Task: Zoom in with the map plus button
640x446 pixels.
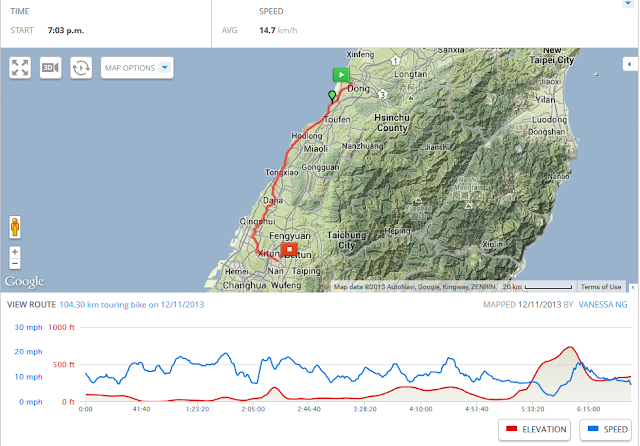Action: click(x=15, y=252)
